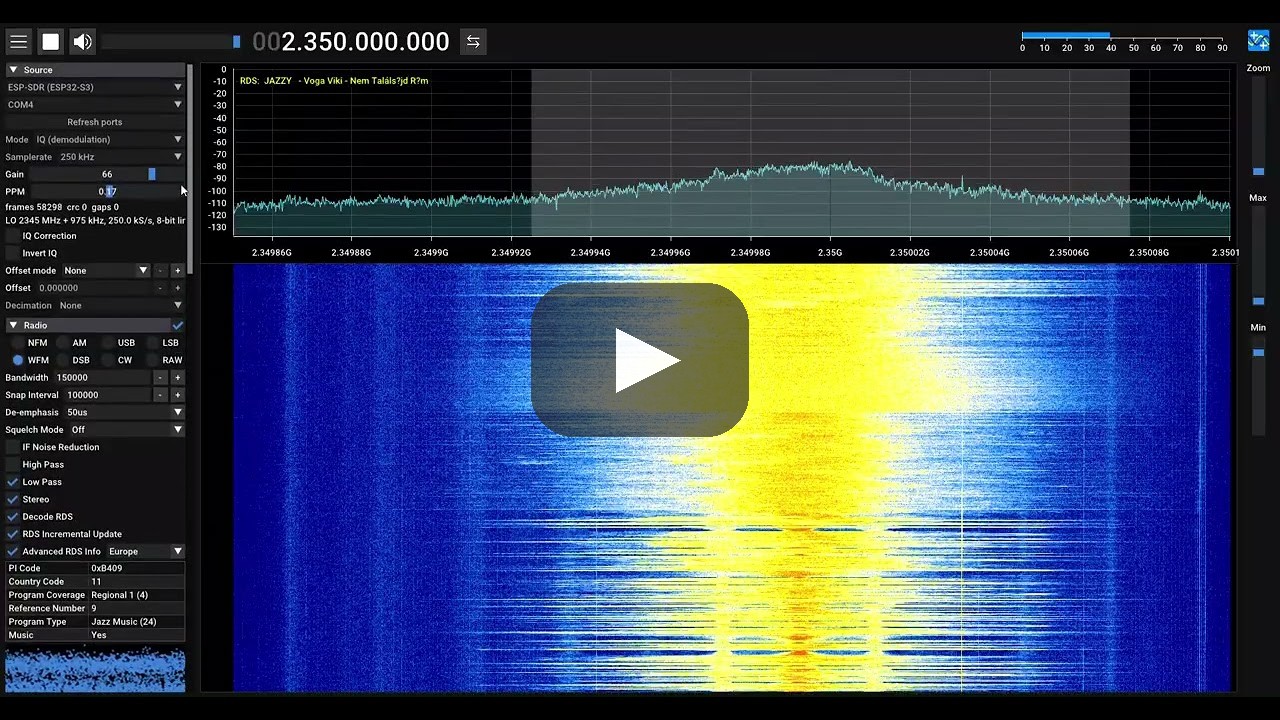Collapse the Radio section
Image resolution: width=1280 pixels, height=720 pixels.
[88, 325]
